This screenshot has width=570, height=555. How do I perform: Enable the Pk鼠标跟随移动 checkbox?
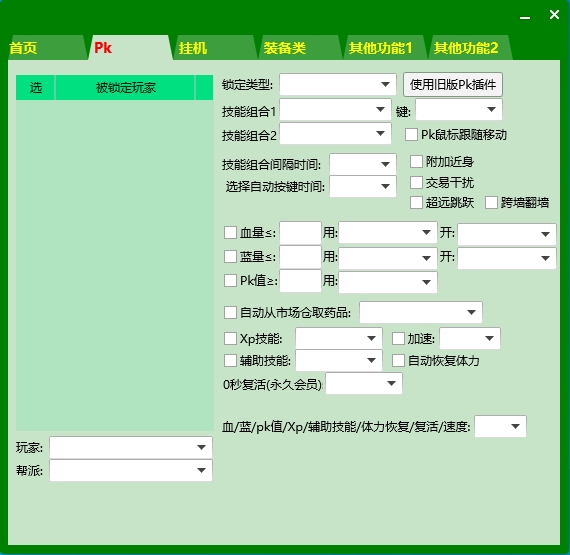[x=411, y=134]
